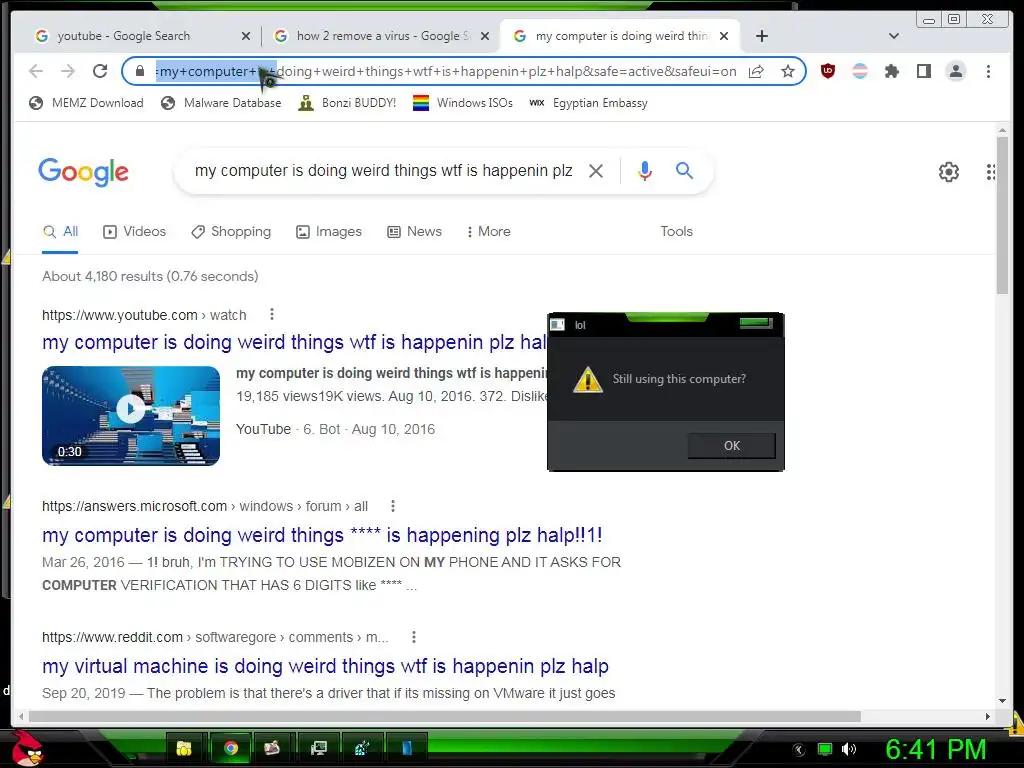Close the 'youtube - Google Search' tab
This screenshot has width=1024, height=768.
tap(246, 36)
